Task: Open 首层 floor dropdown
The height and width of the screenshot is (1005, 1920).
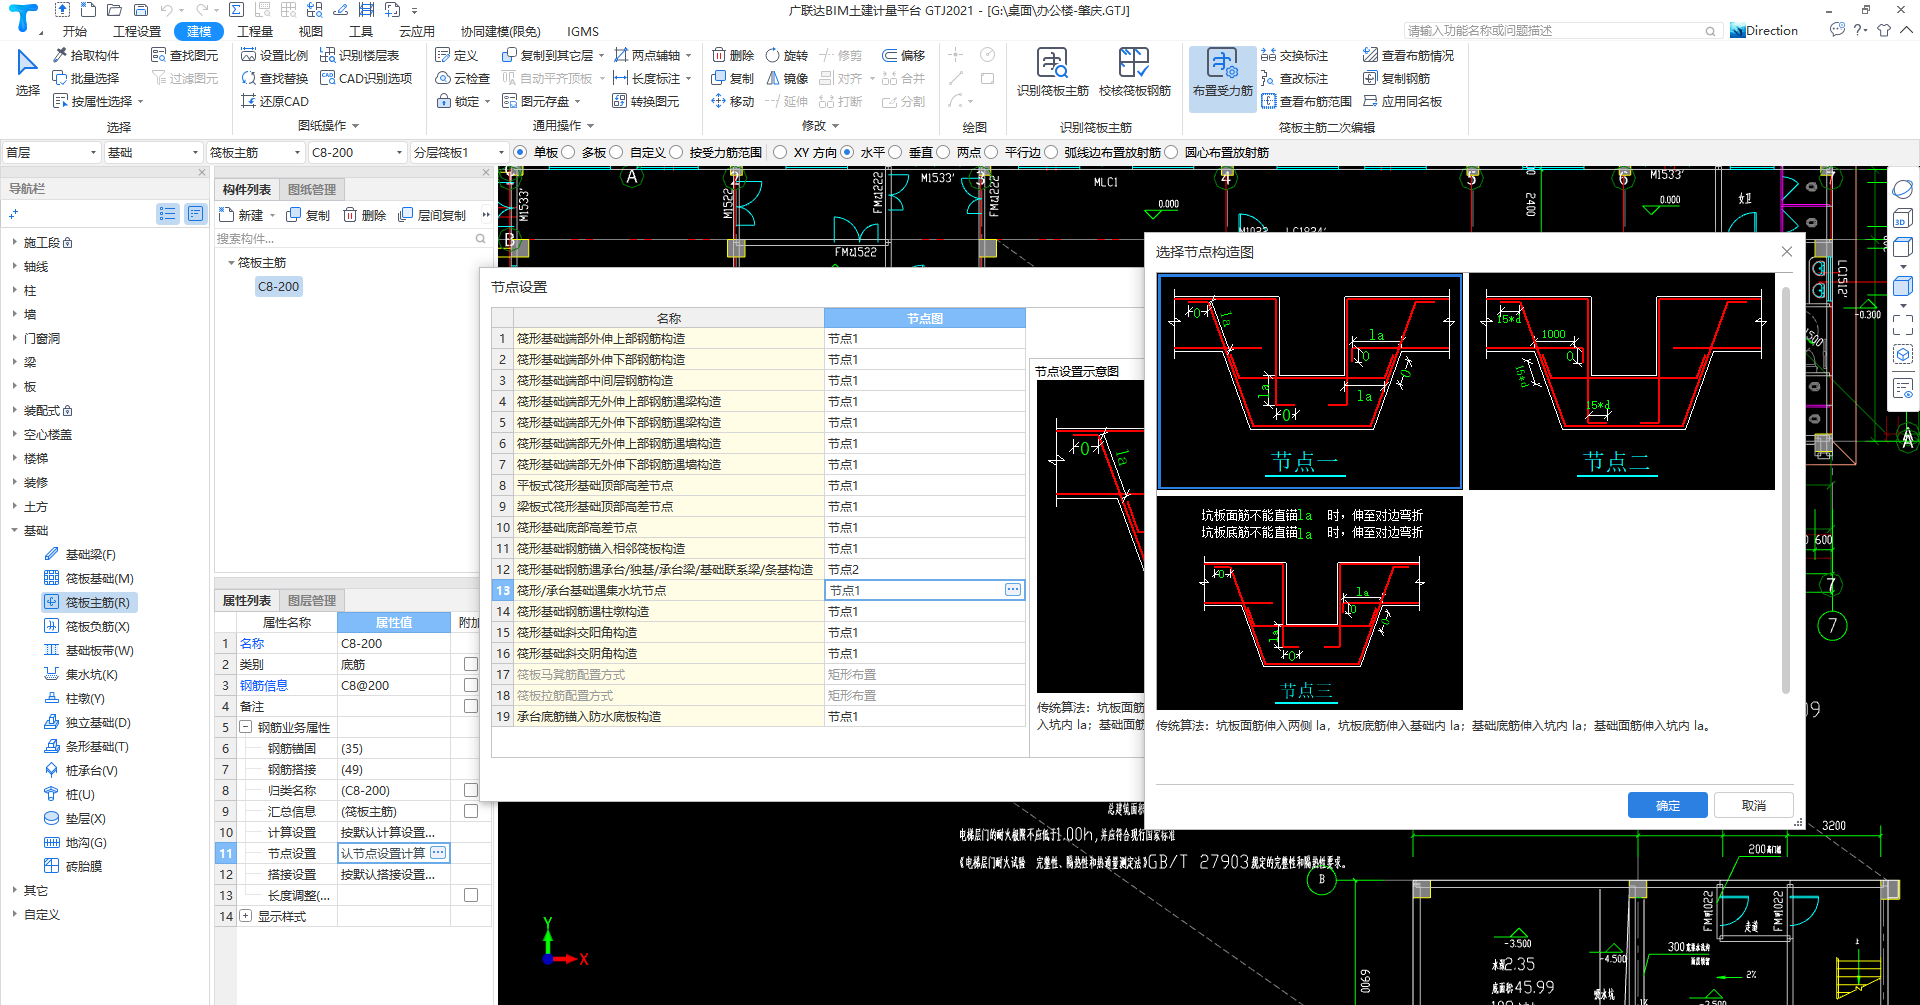Action: click(x=52, y=152)
